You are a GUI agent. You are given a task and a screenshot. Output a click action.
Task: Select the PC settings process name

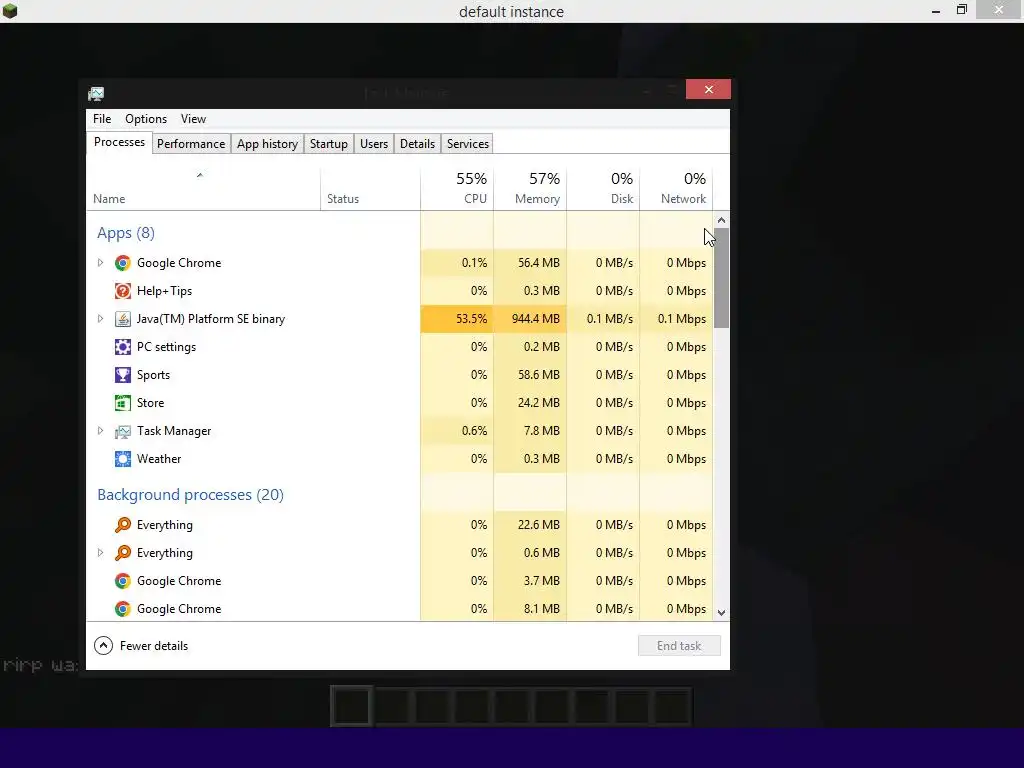[x=167, y=347]
